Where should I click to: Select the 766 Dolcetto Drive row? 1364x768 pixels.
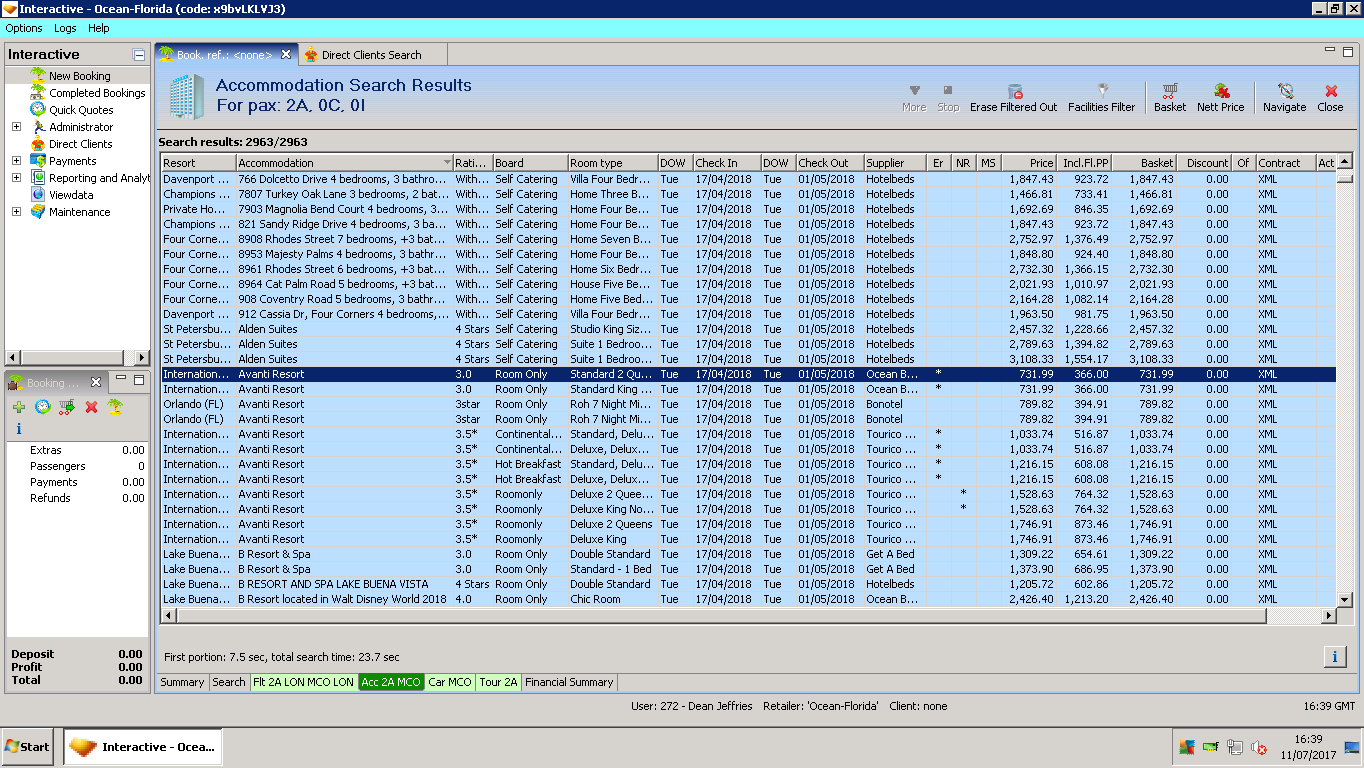(x=749, y=179)
